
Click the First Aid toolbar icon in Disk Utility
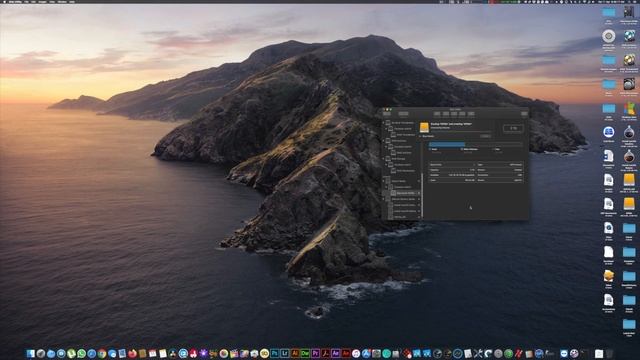(437, 113)
